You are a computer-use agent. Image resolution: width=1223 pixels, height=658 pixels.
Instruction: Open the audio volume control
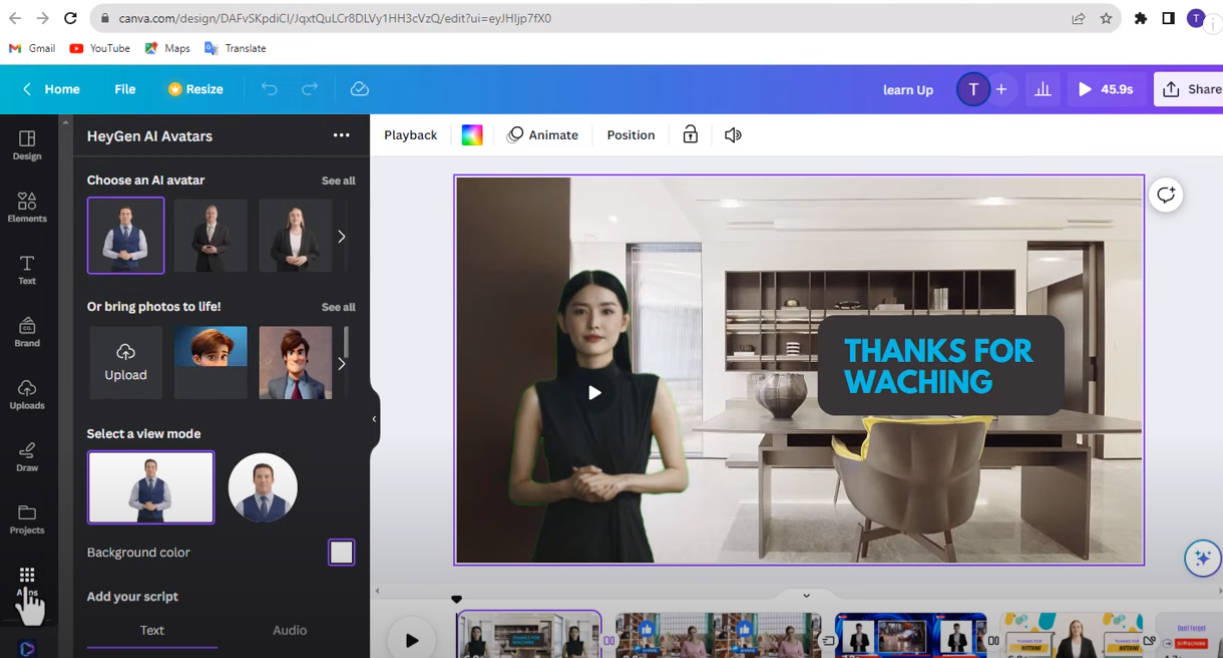732,134
